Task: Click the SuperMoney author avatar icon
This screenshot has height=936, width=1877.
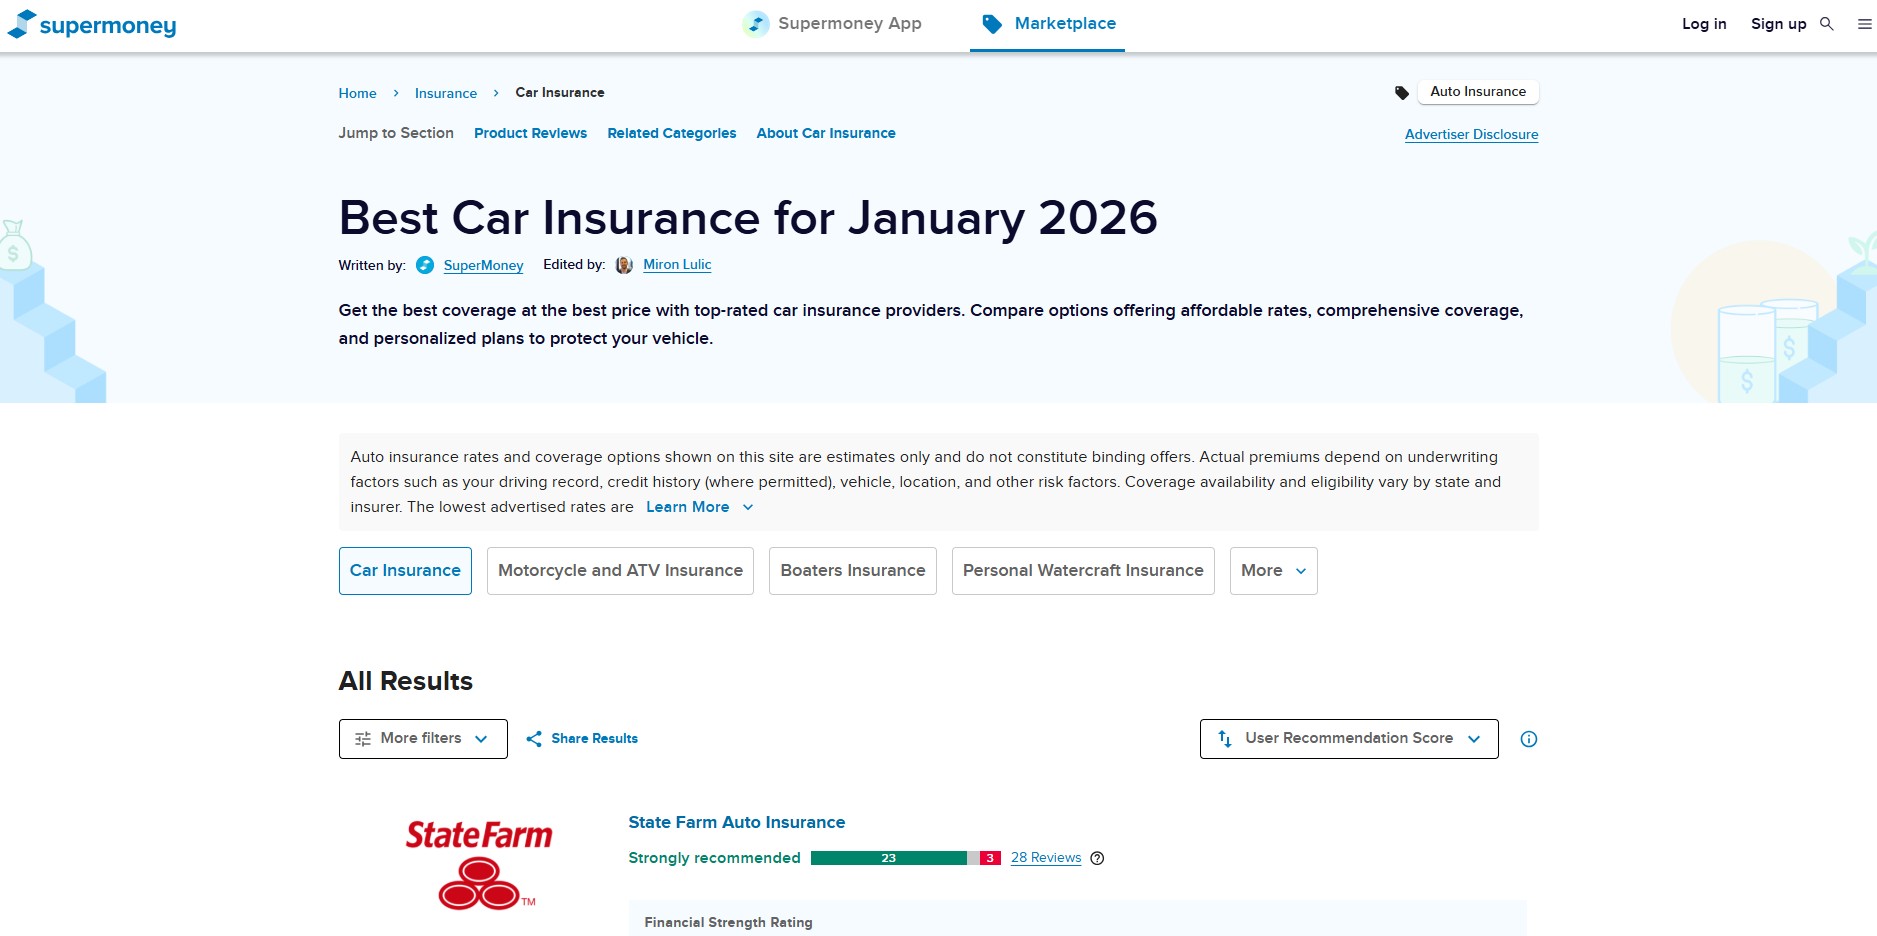Action: pyautogui.click(x=425, y=265)
